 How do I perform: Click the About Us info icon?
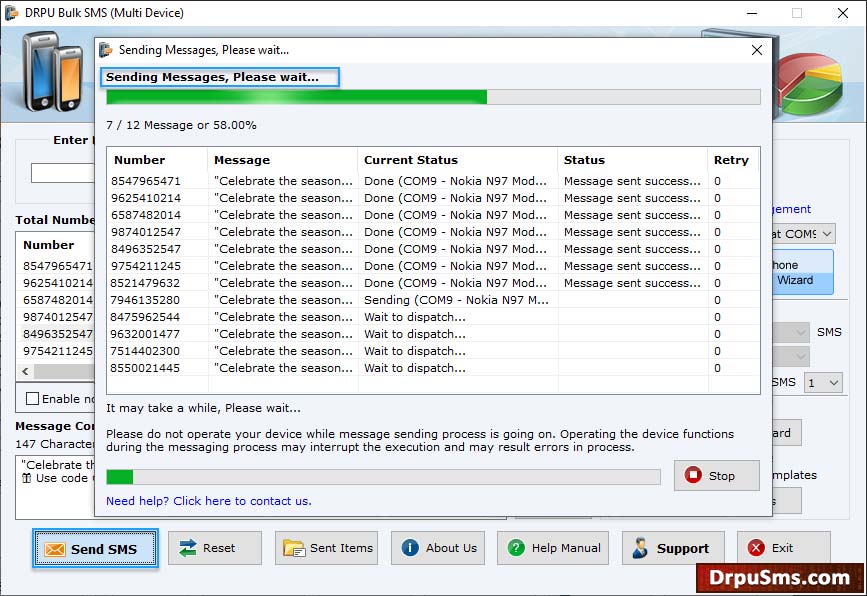410,548
